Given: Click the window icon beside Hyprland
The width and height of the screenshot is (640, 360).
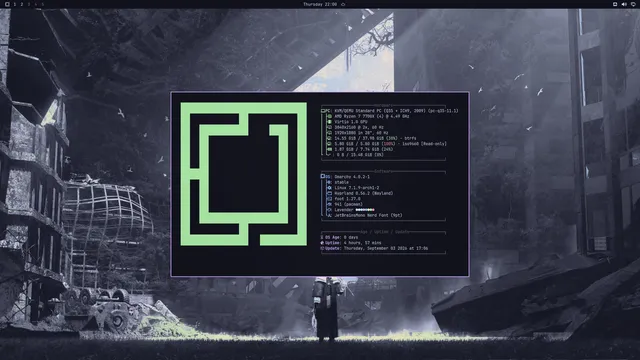Looking at the screenshot, I should pyautogui.click(x=329, y=193).
